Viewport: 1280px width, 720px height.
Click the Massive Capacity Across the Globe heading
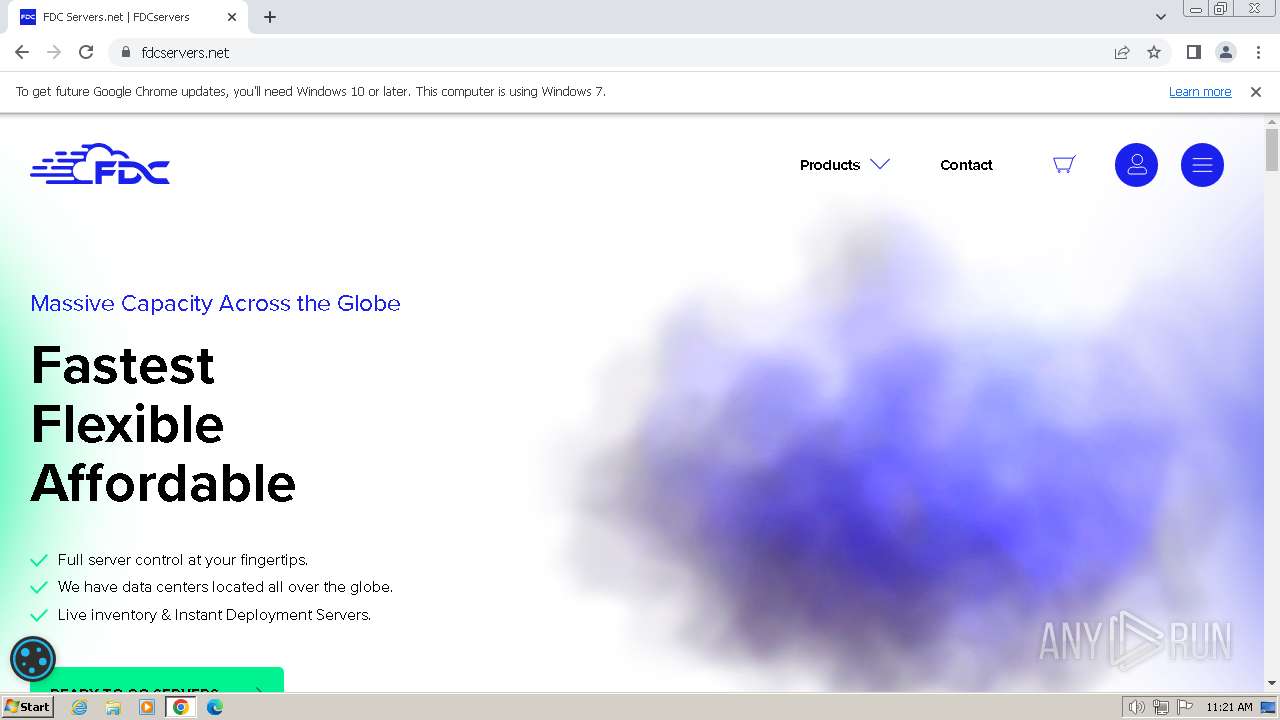click(x=215, y=303)
